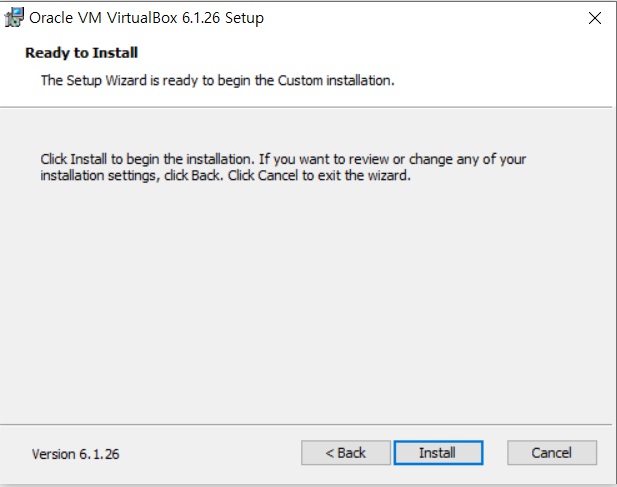Screen dimensions: 617x487
Task: Go back with the < Back button
Action: [346, 453]
